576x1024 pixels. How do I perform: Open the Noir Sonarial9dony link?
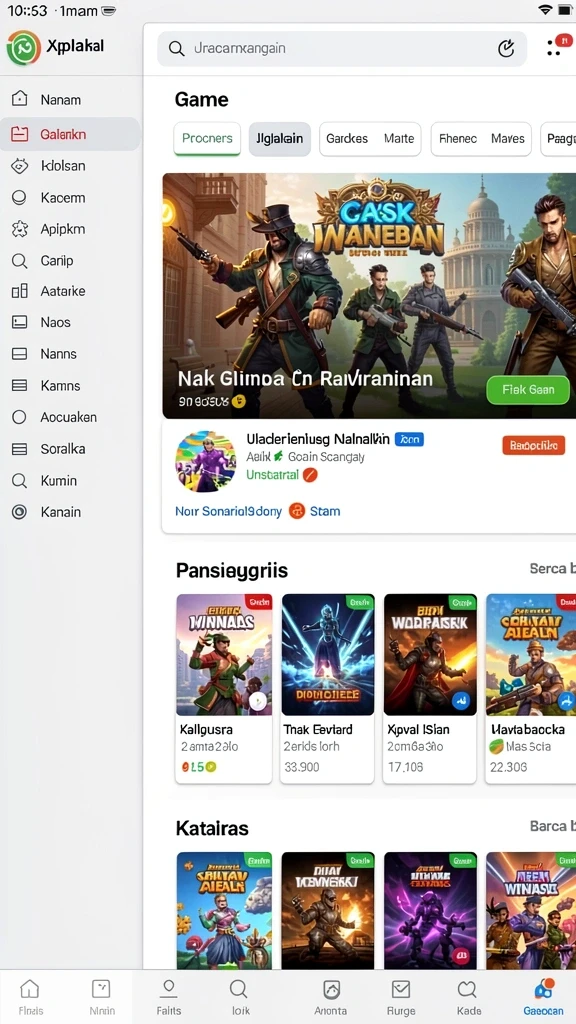(x=228, y=511)
